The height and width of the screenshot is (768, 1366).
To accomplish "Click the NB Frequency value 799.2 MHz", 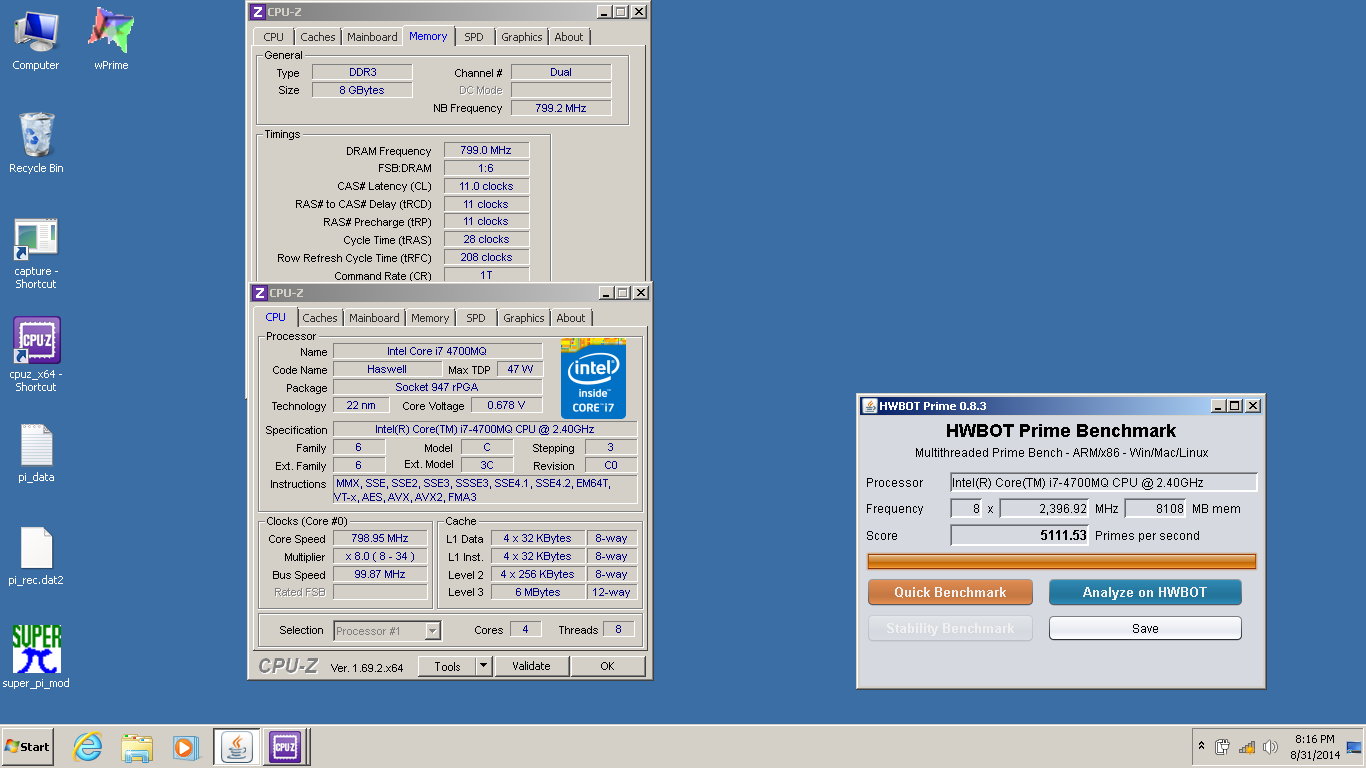I will pyautogui.click(x=561, y=107).
